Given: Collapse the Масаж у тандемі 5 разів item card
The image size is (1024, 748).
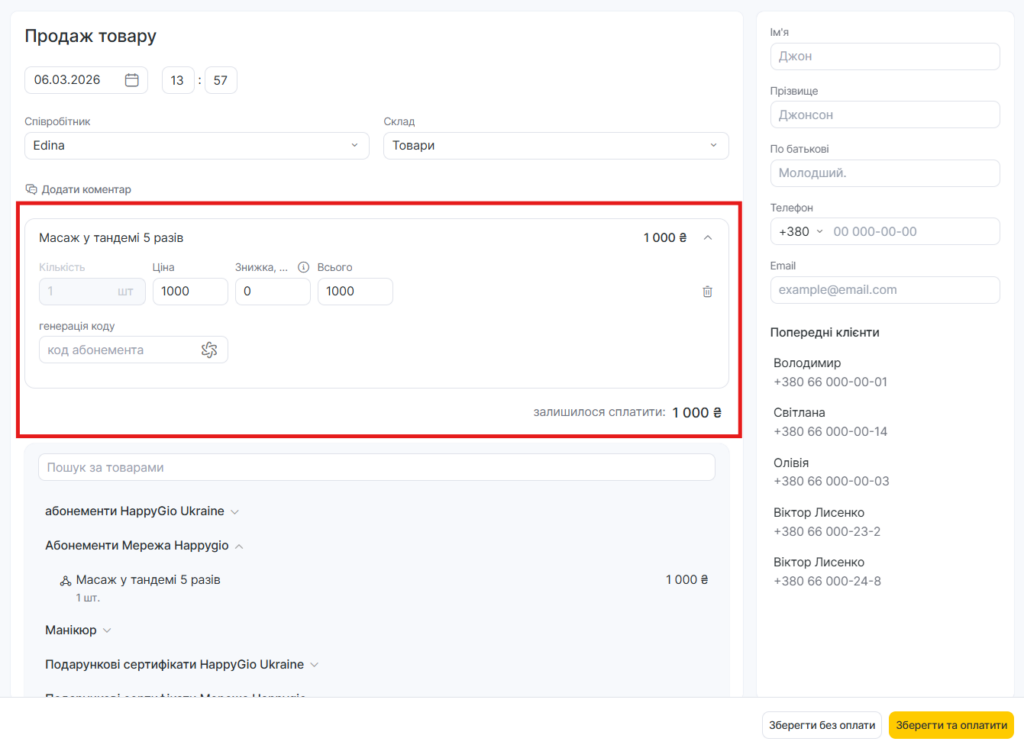Looking at the screenshot, I should (x=708, y=238).
